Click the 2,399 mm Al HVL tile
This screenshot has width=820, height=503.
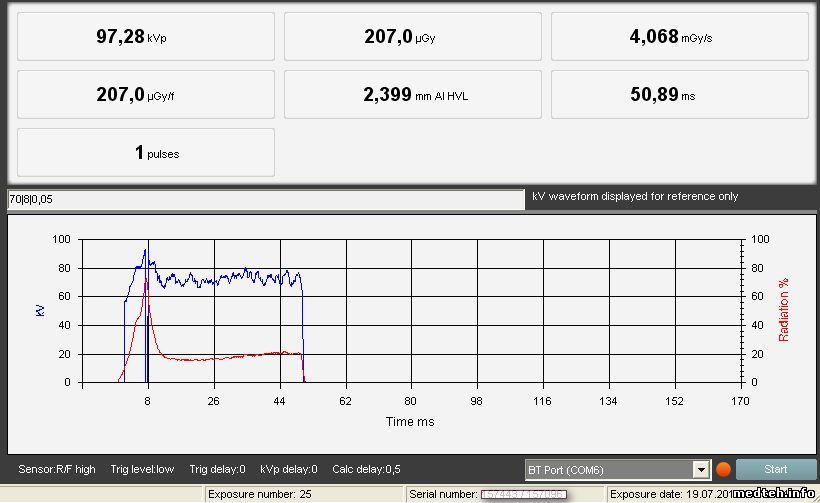coord(412,95)
